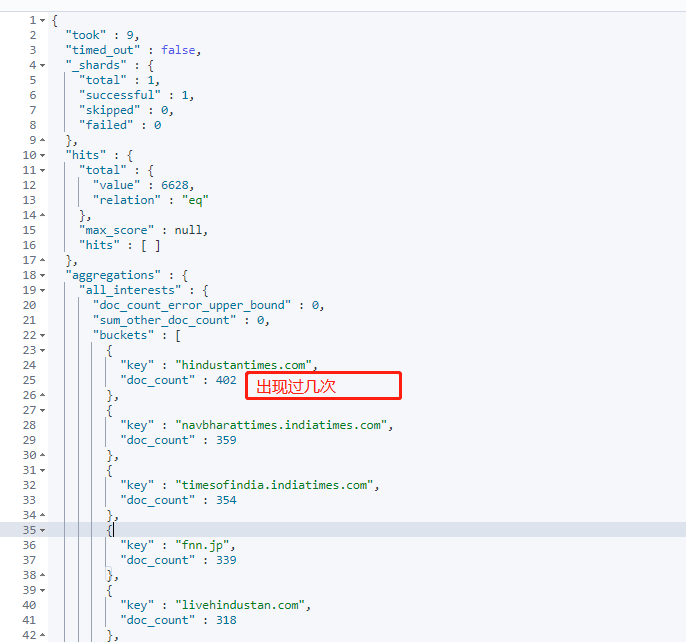Click the null value on line 15
The image size is (686, 642).
188,230
